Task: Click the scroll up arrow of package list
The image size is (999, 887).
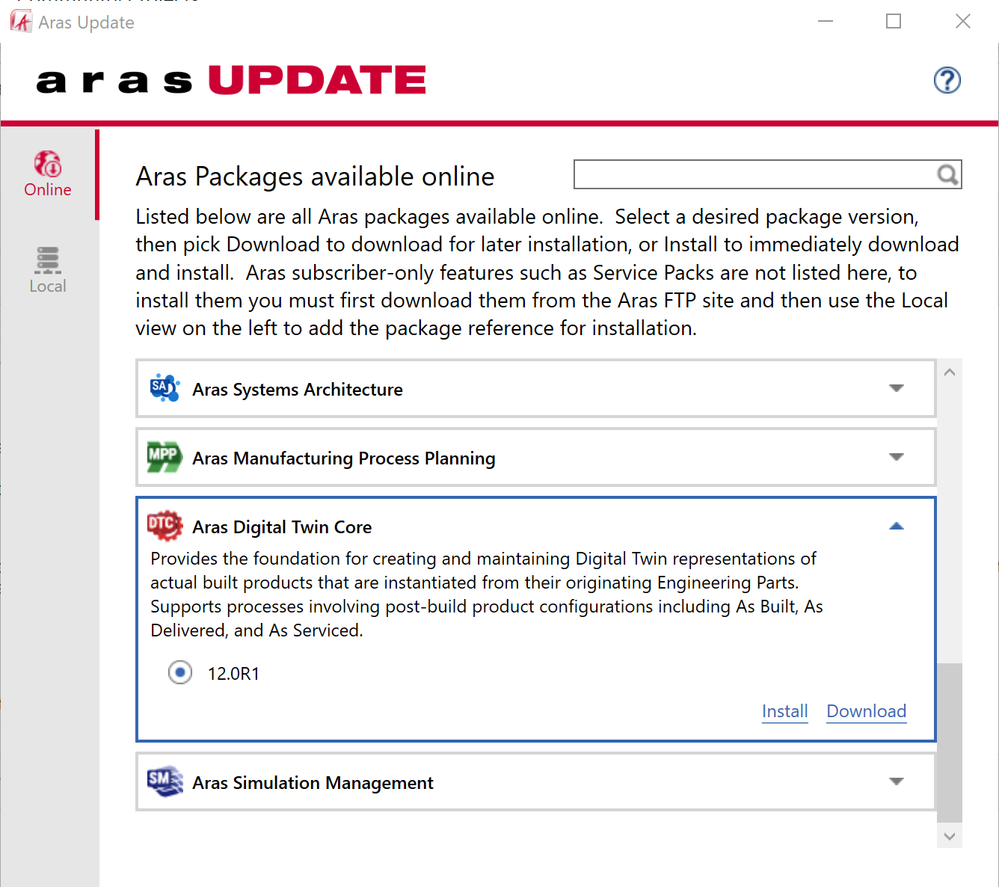Action: coord(949,372)
